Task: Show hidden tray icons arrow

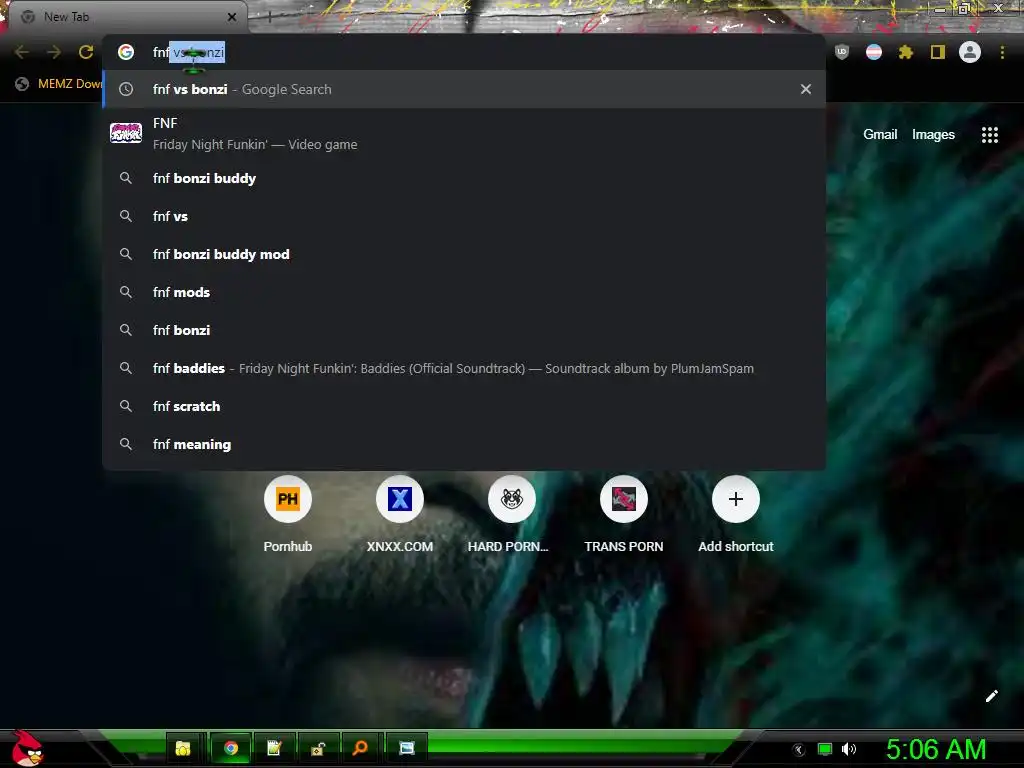Action: tap(799, 750)
